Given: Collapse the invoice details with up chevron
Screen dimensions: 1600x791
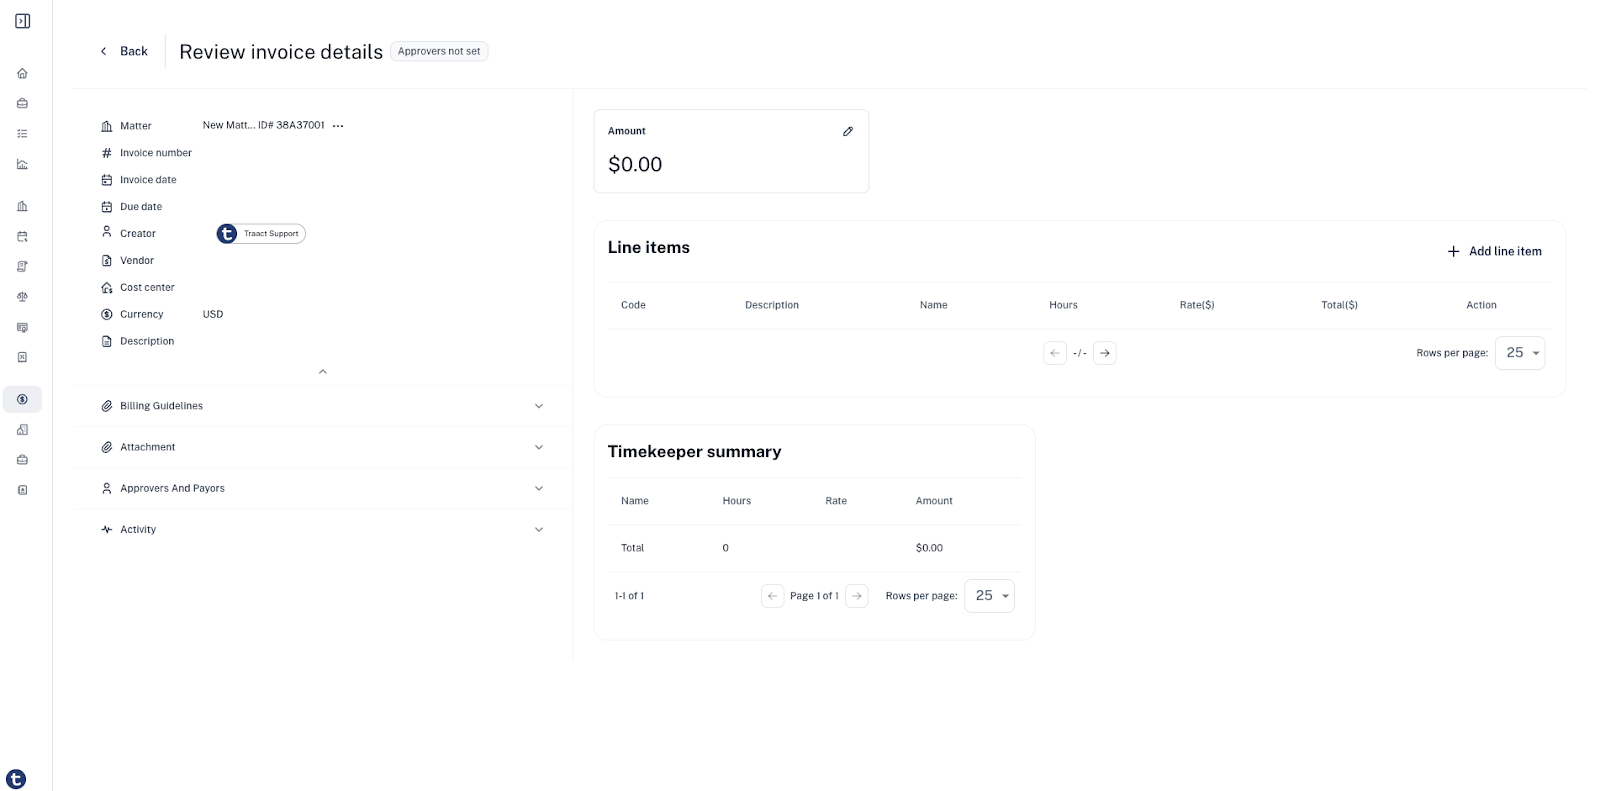Looking at the screenshot, I should click(322, 372).
